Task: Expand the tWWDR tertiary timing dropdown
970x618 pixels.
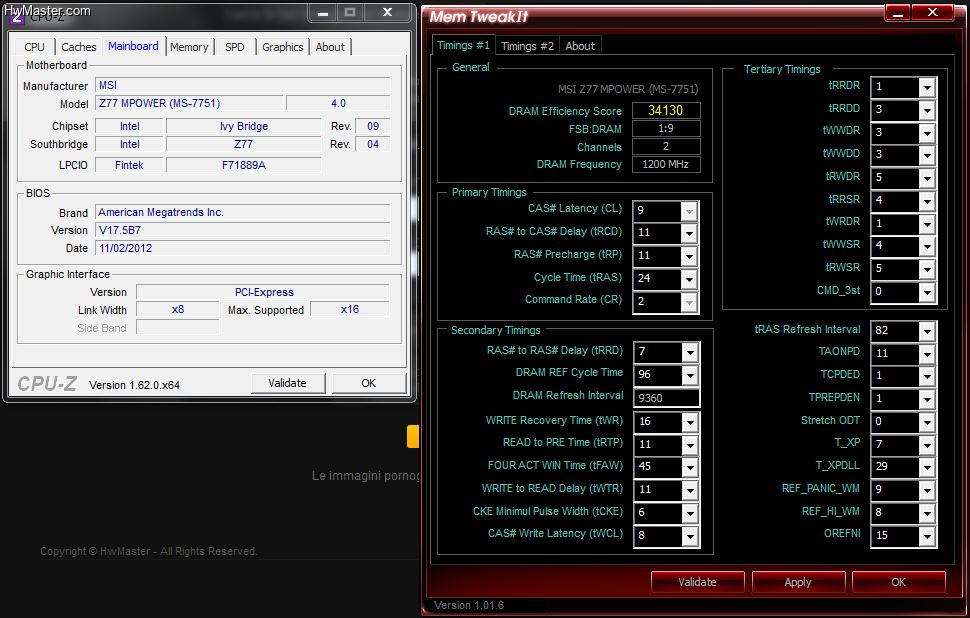Action: coord(927,133)
